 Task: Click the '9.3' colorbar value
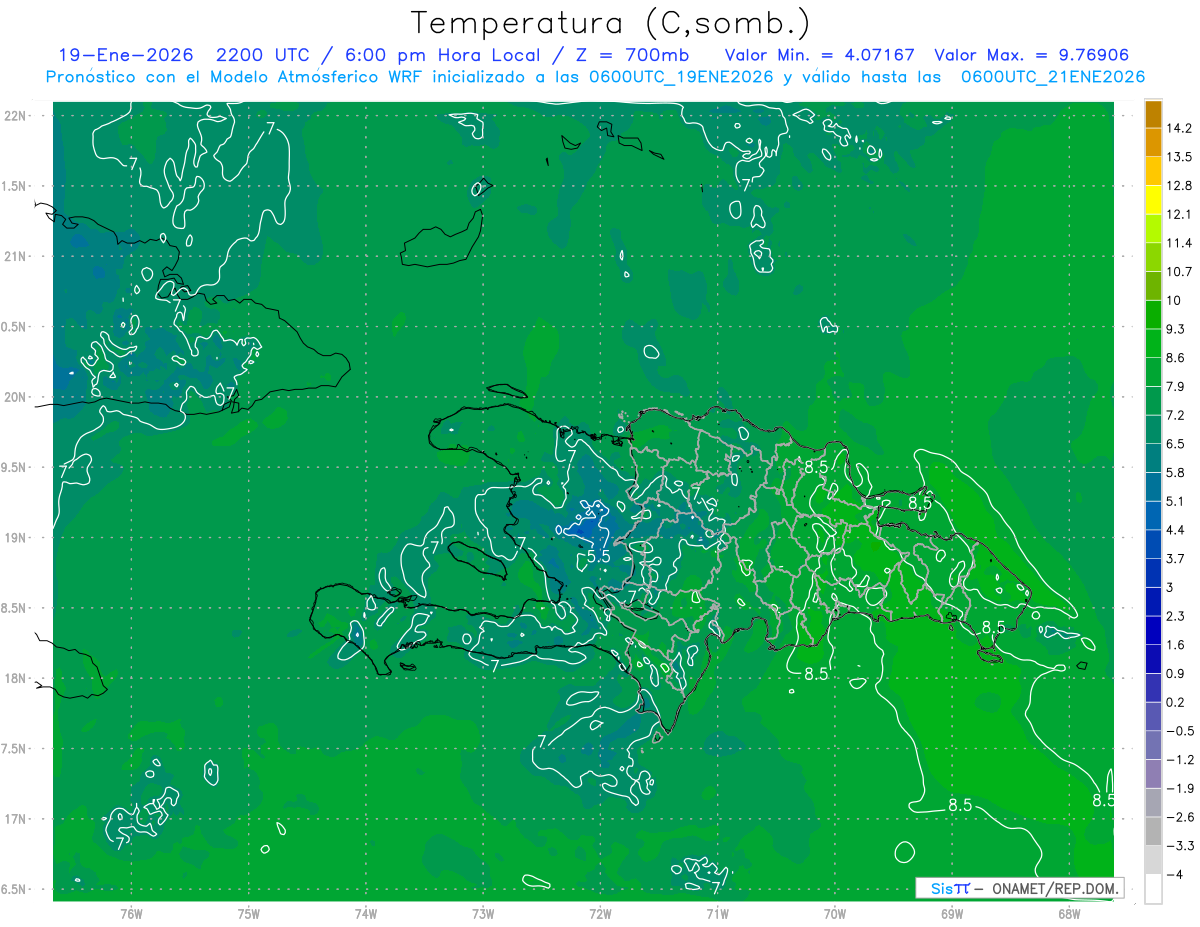click(x=1176, y=330)
